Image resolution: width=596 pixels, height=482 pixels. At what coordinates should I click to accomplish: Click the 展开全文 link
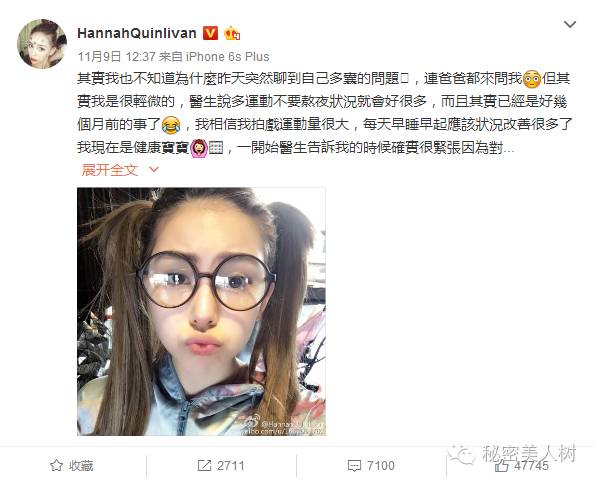pos(110,170)
